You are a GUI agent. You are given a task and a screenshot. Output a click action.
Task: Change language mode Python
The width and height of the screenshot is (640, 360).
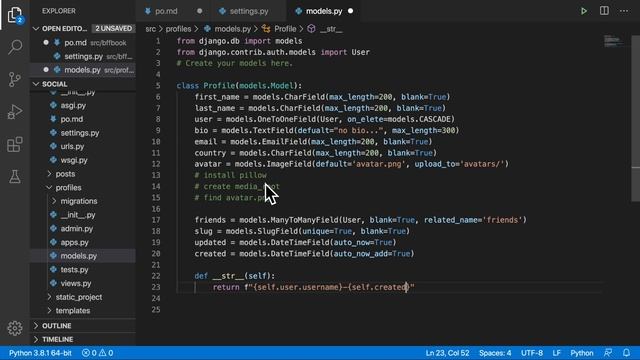tap(582, 353)
